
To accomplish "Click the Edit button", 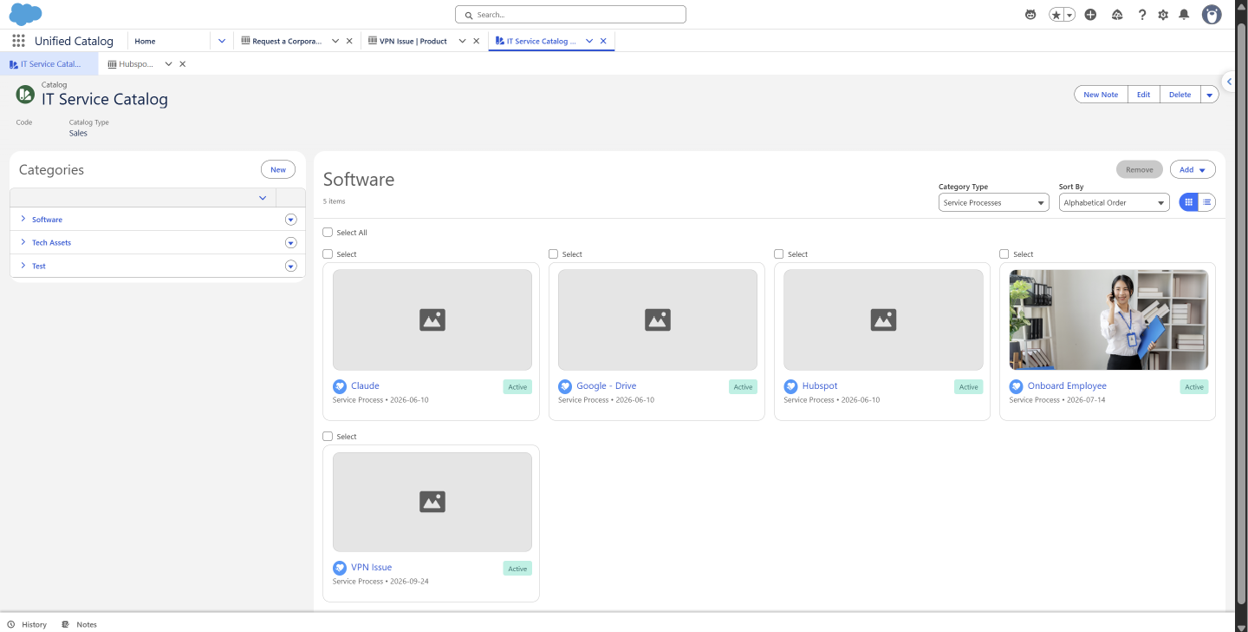I will pyautogui.click(x=1143, y=95).
